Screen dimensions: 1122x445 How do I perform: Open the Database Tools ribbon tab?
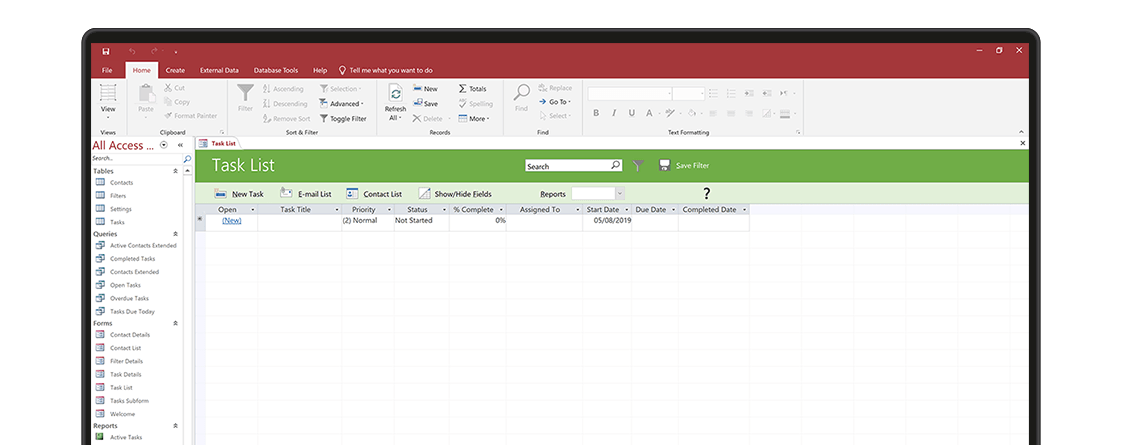276,70
